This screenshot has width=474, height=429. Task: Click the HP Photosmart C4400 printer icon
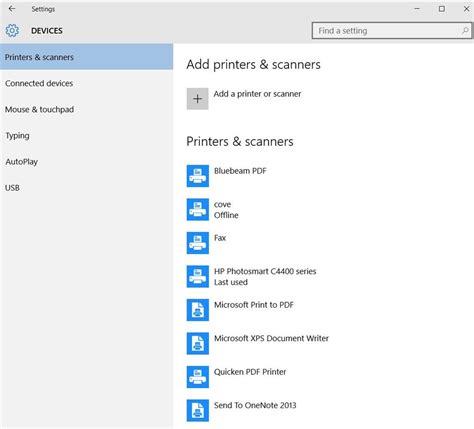(x=198, y=276)
